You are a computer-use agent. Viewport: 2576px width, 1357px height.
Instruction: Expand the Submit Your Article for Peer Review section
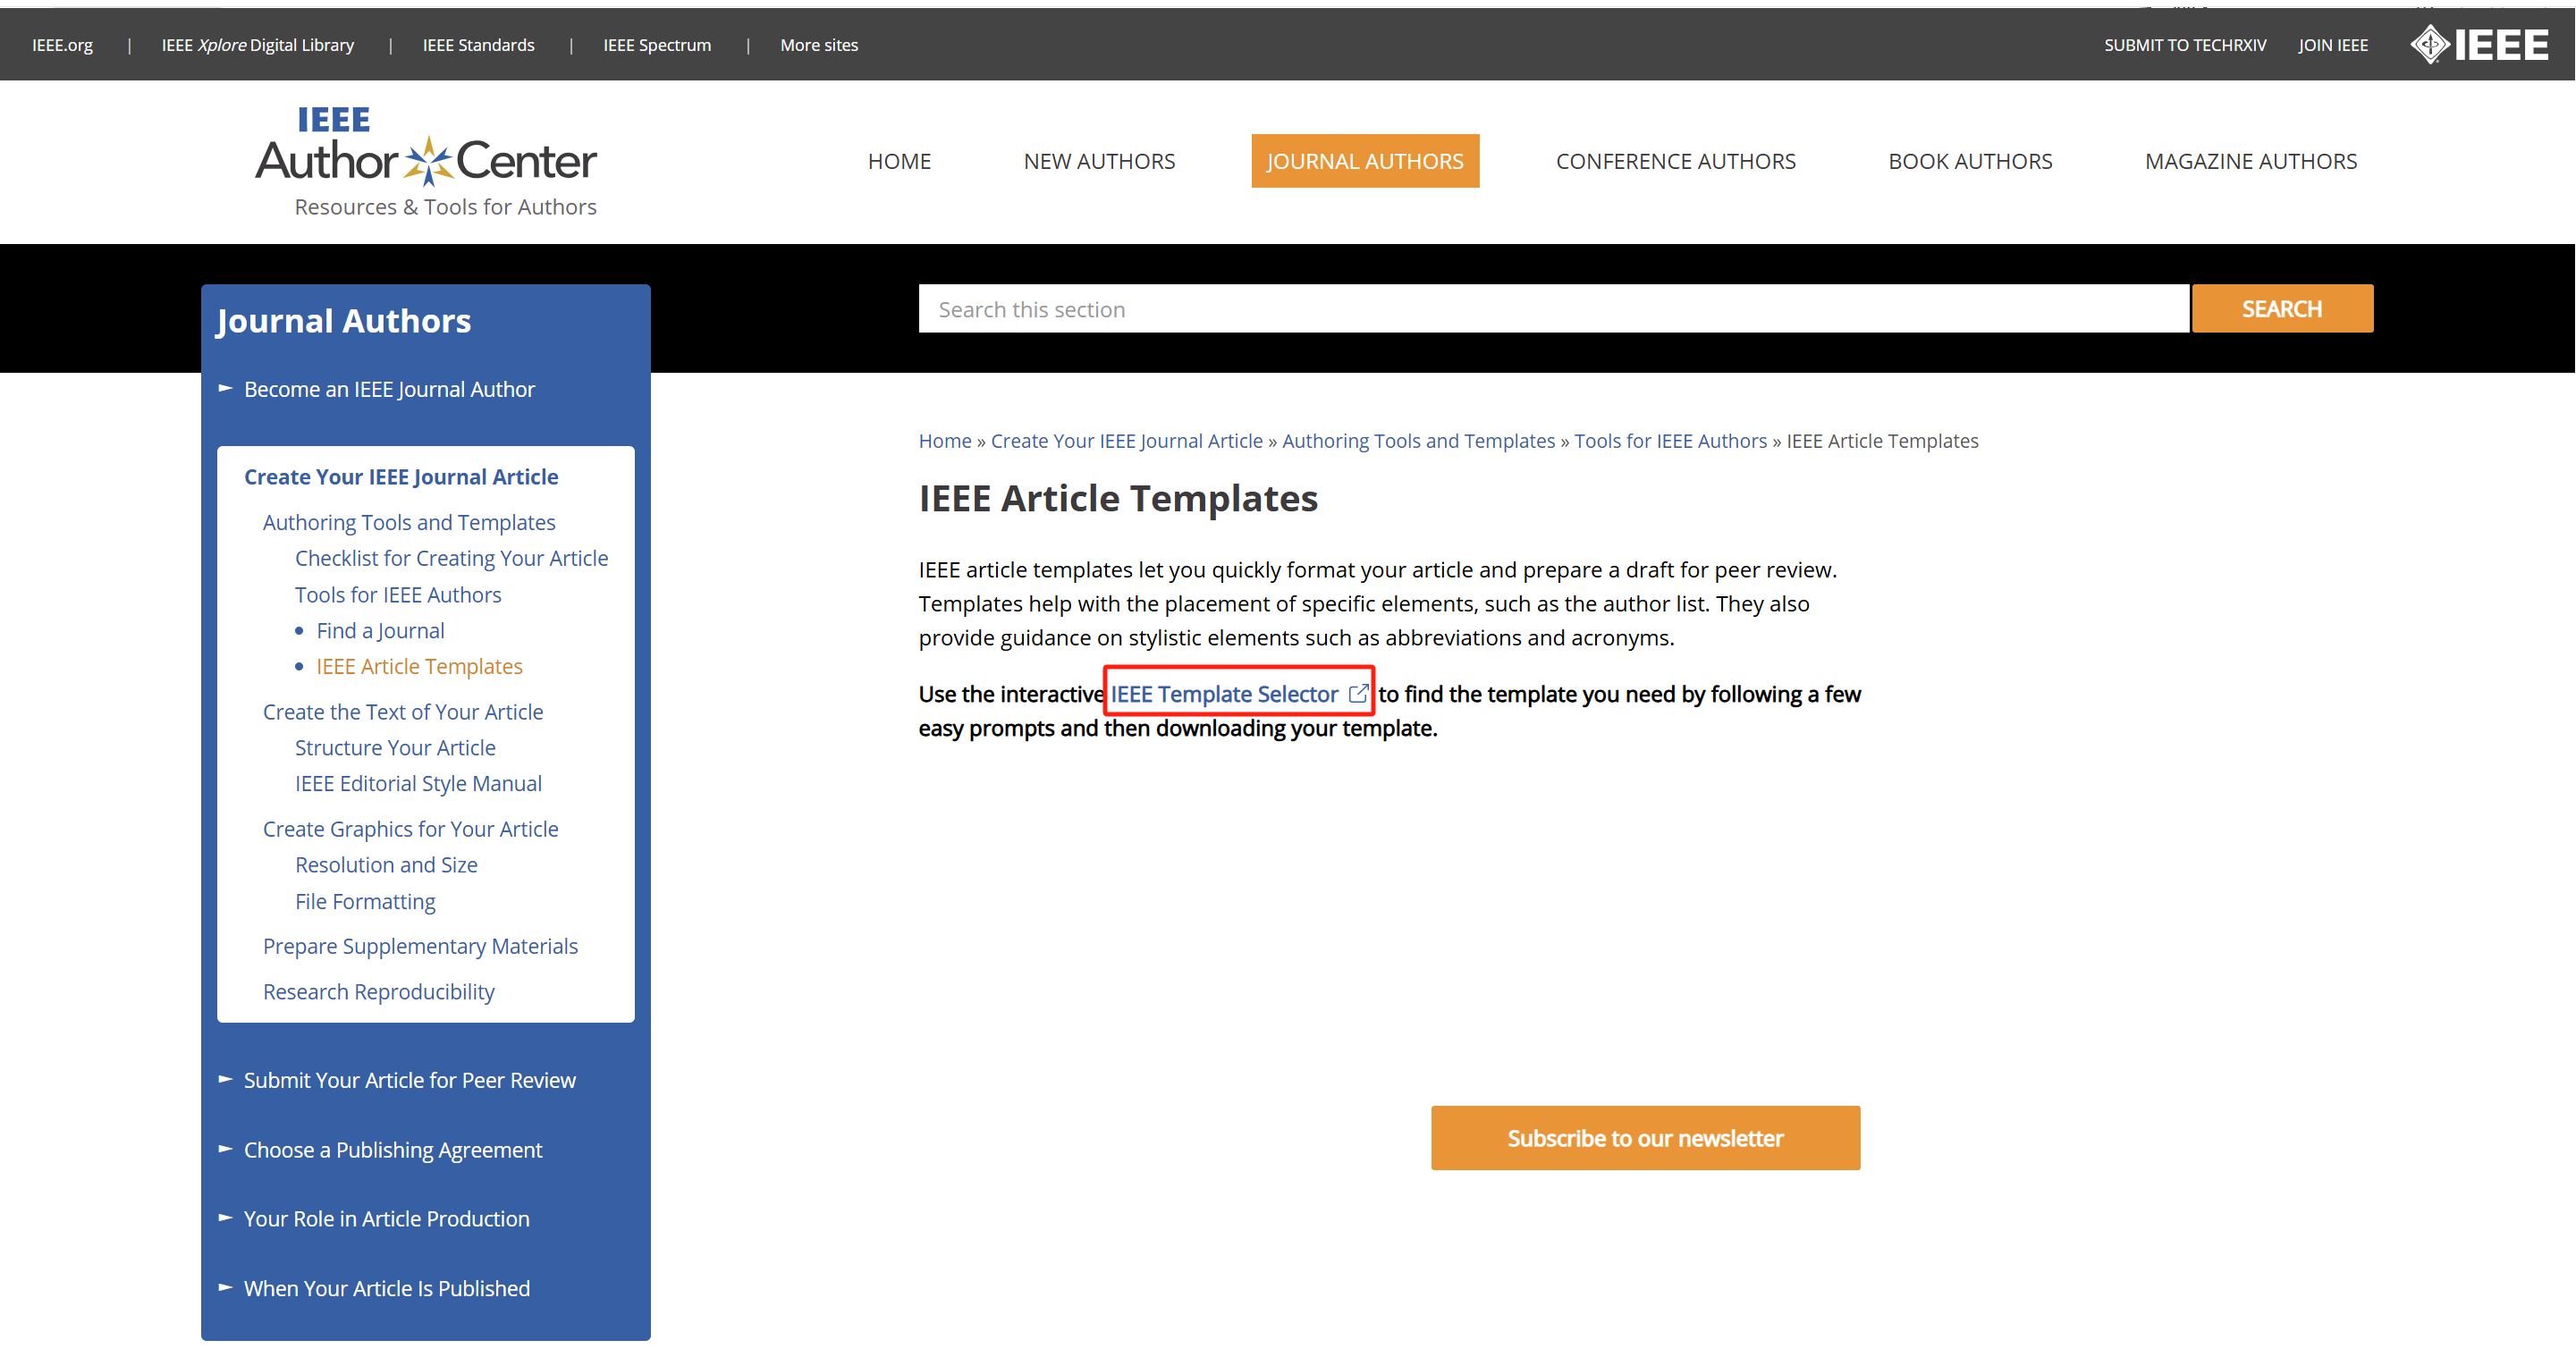(410, 1079)
